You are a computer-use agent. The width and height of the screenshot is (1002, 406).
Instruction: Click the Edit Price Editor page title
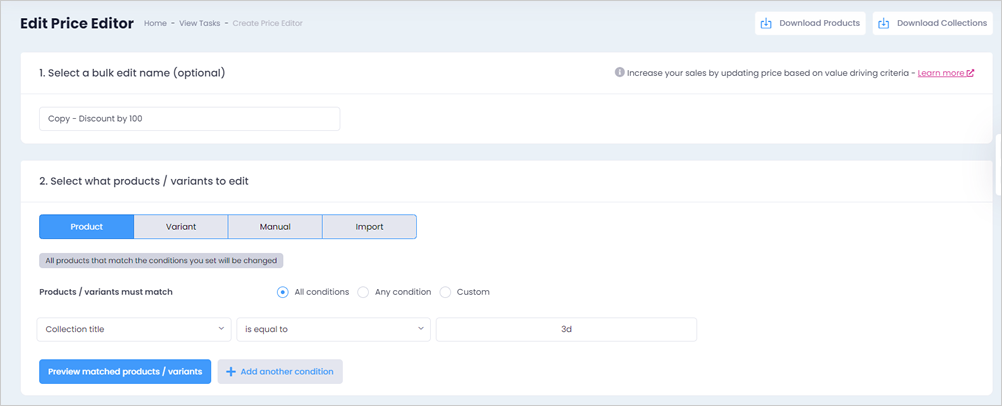tap(77, 24)
